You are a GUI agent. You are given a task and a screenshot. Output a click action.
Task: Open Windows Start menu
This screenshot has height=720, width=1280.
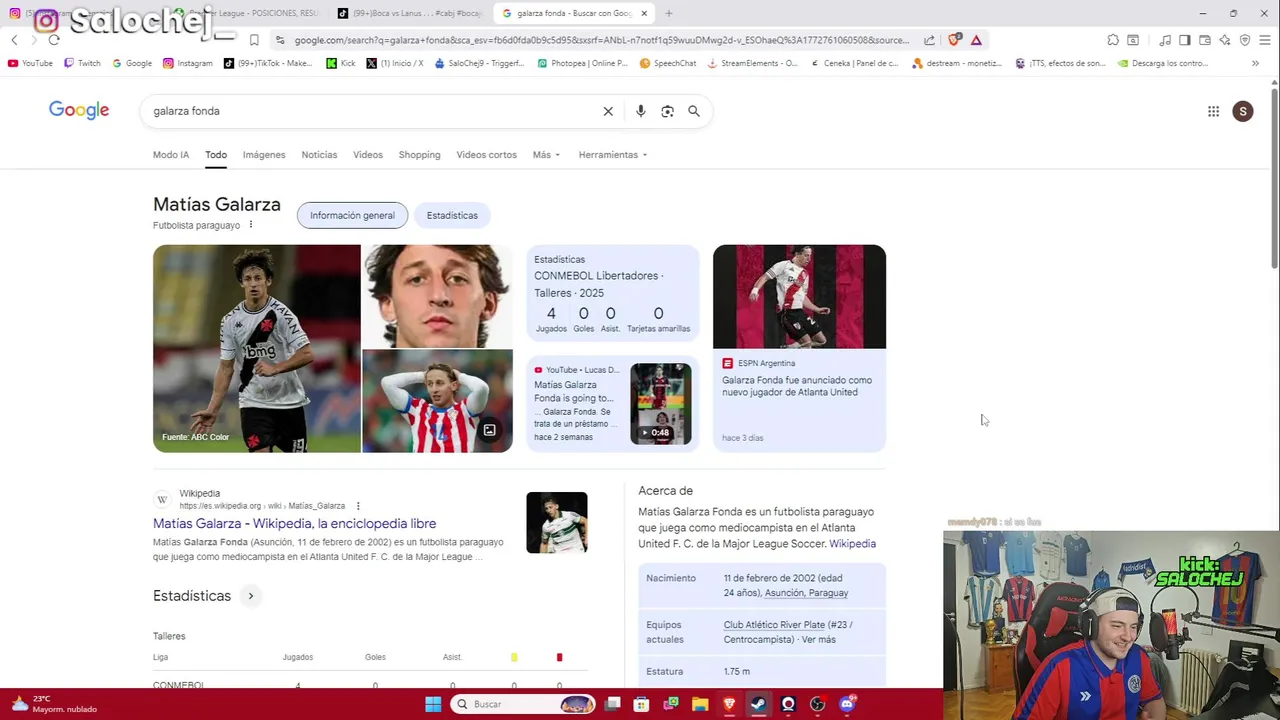tap(433, 704)
